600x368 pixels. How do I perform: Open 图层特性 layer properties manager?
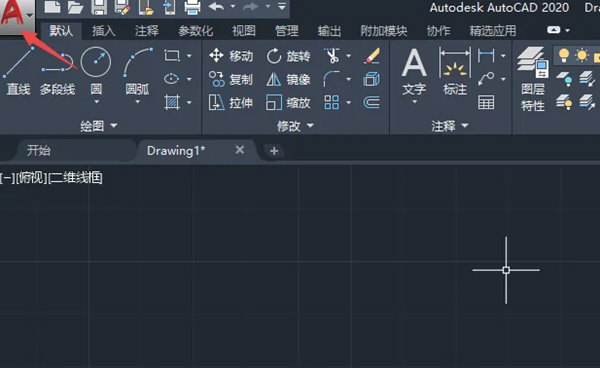tap(533, 78)
